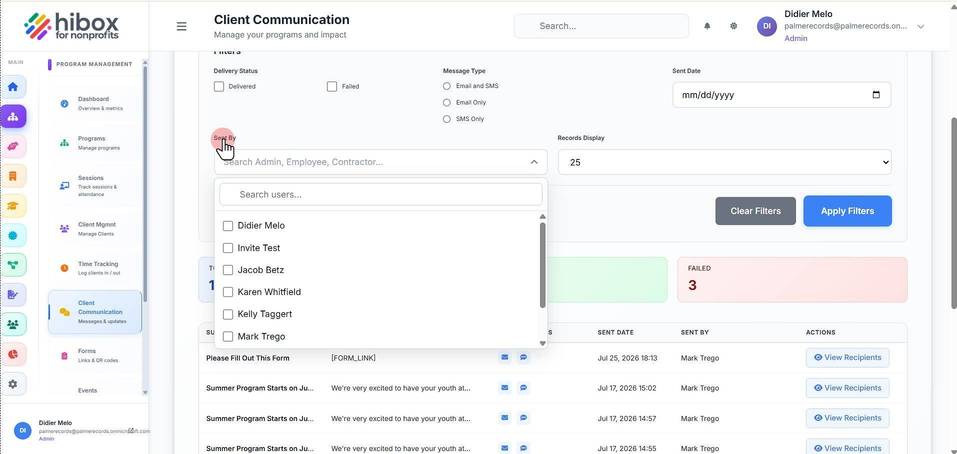Click user list scroll-down arrow
Screen dimensions: 957x454
(x=543, y=344)
